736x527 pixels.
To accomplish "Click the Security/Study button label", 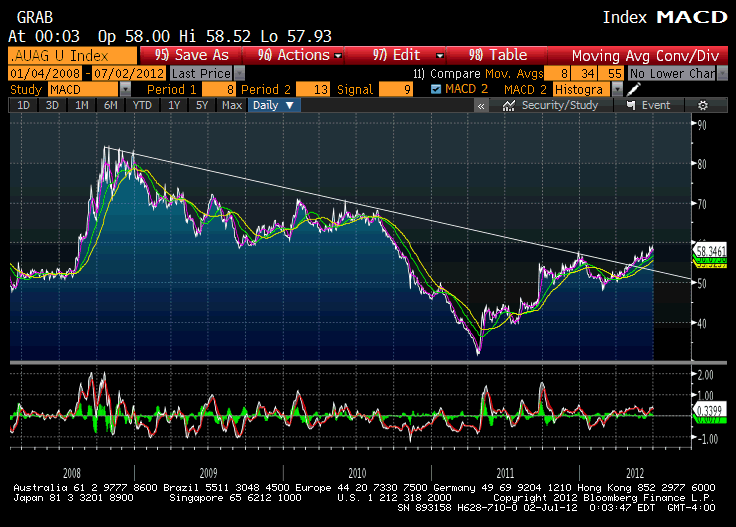I will point(560,105).
